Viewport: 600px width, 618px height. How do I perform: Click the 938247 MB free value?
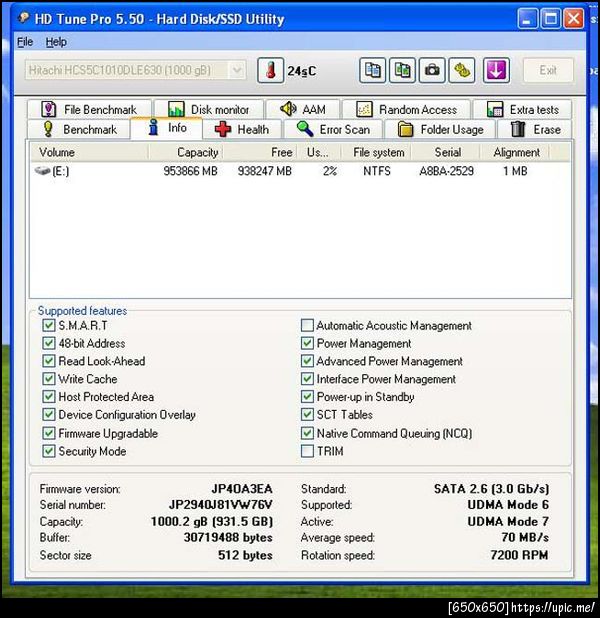[265, 171]
